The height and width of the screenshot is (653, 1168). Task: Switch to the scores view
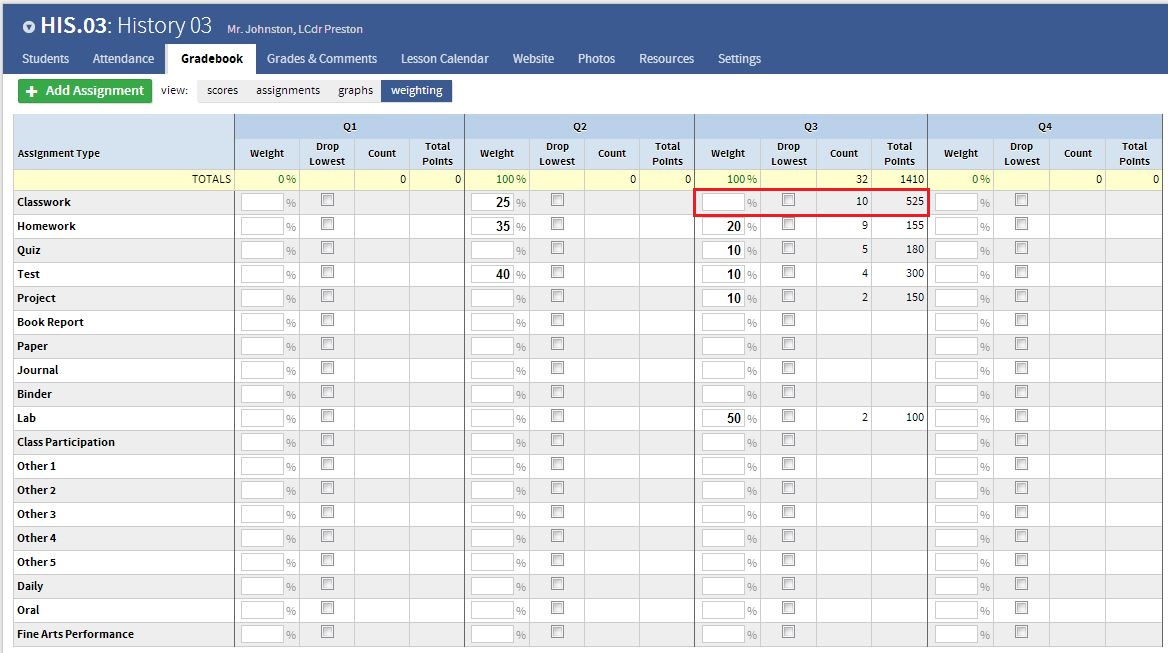coord(222,91)
